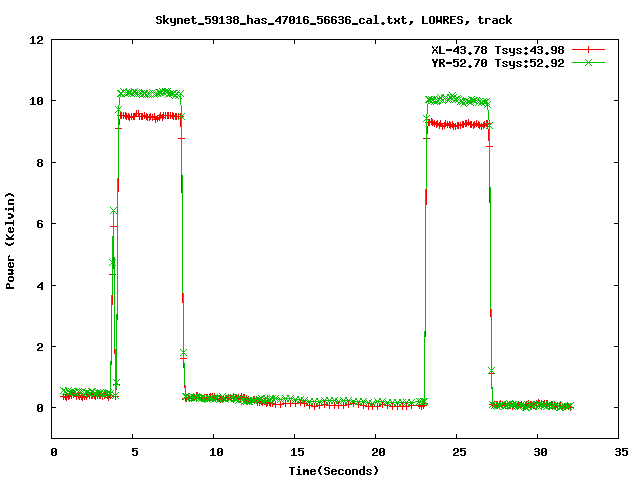
Task: Click the Time(Seconds) axis label
Action: click(333, 471)
